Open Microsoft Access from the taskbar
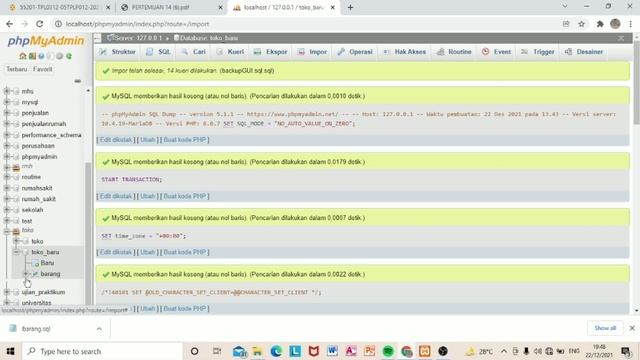 (351, 351)
